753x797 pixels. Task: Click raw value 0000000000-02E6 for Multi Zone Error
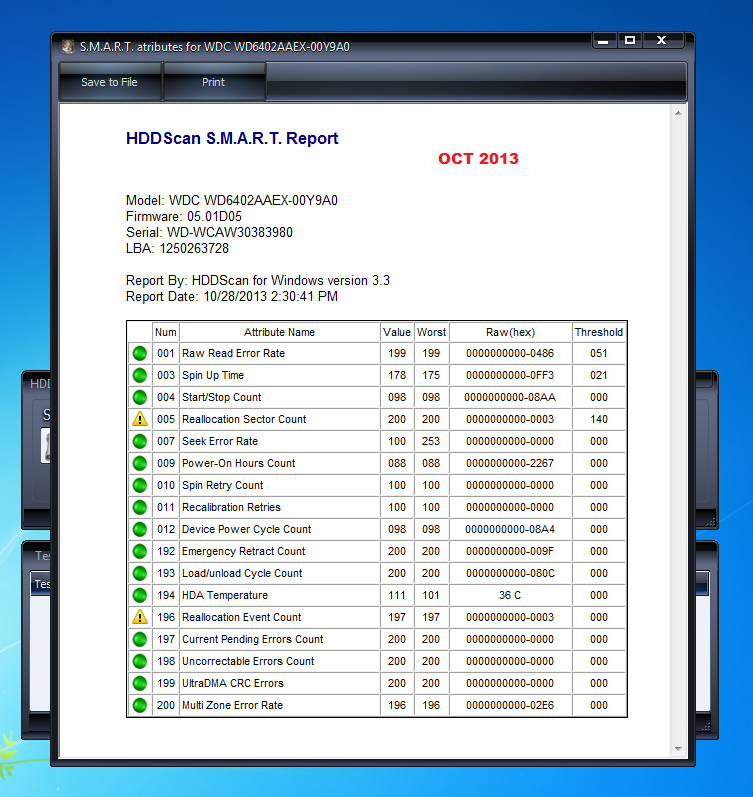pos(510,705)
